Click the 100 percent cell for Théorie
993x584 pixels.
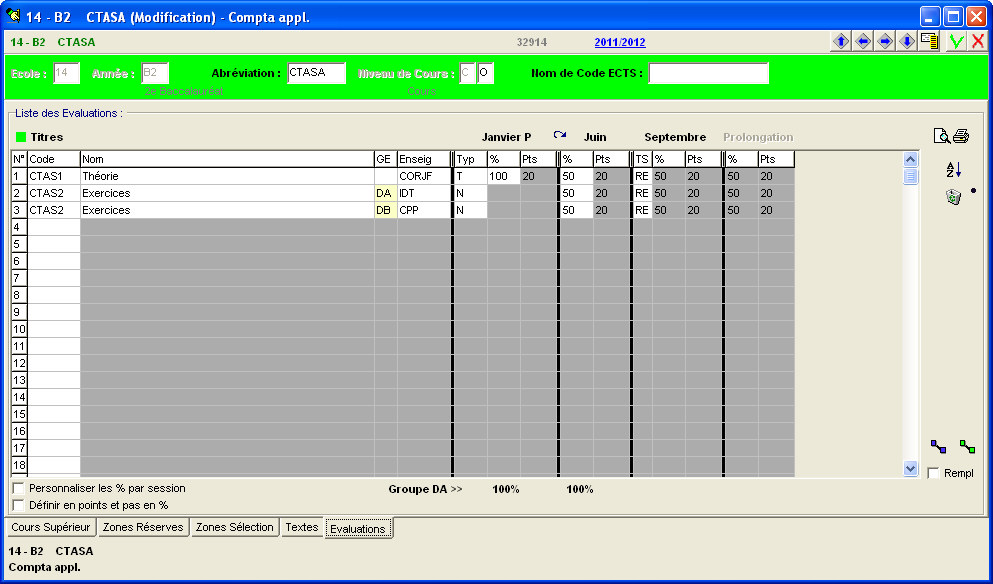[503, 176]
